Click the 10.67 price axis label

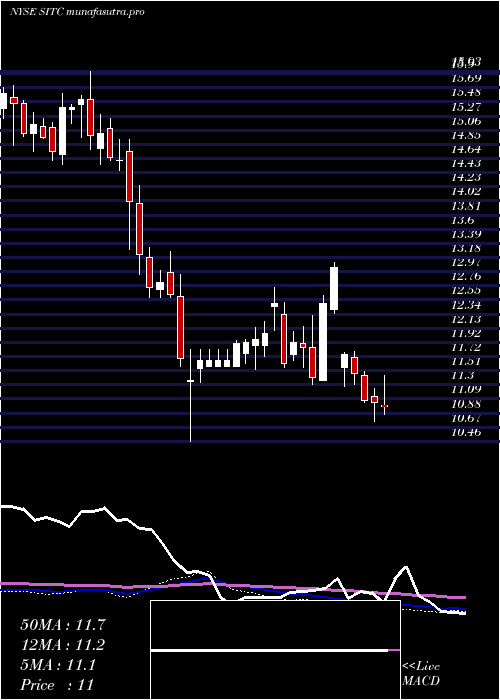tap(466, 418)
